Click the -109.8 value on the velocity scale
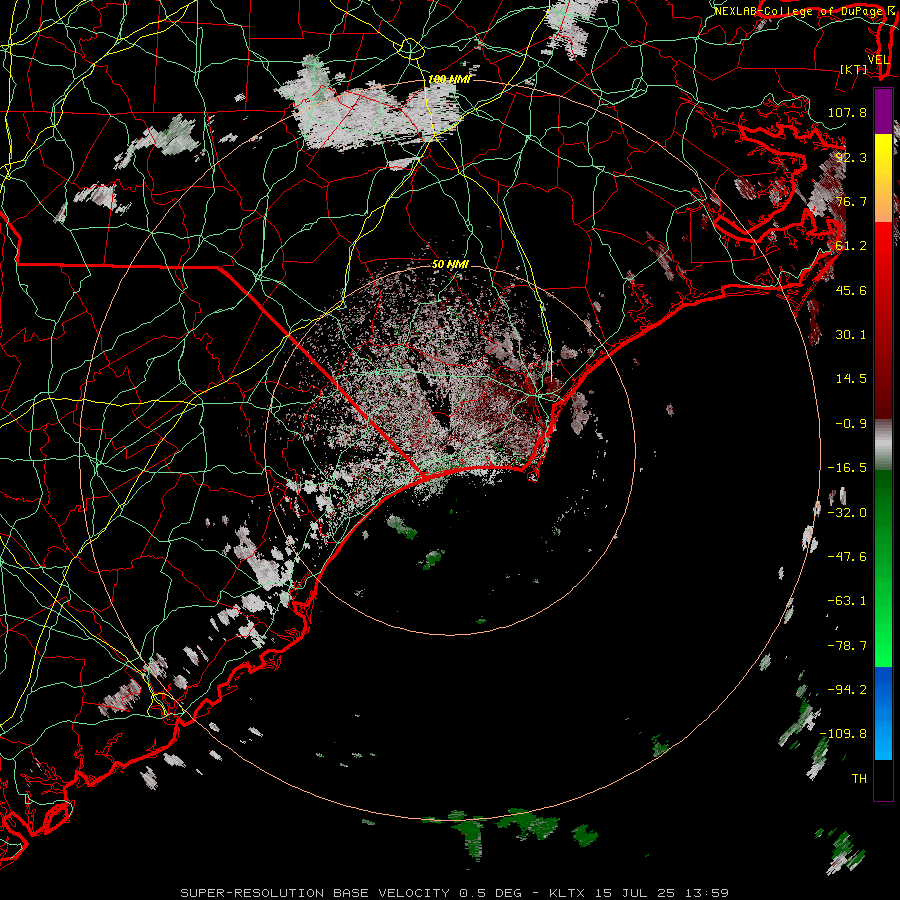 coord(843,734)
